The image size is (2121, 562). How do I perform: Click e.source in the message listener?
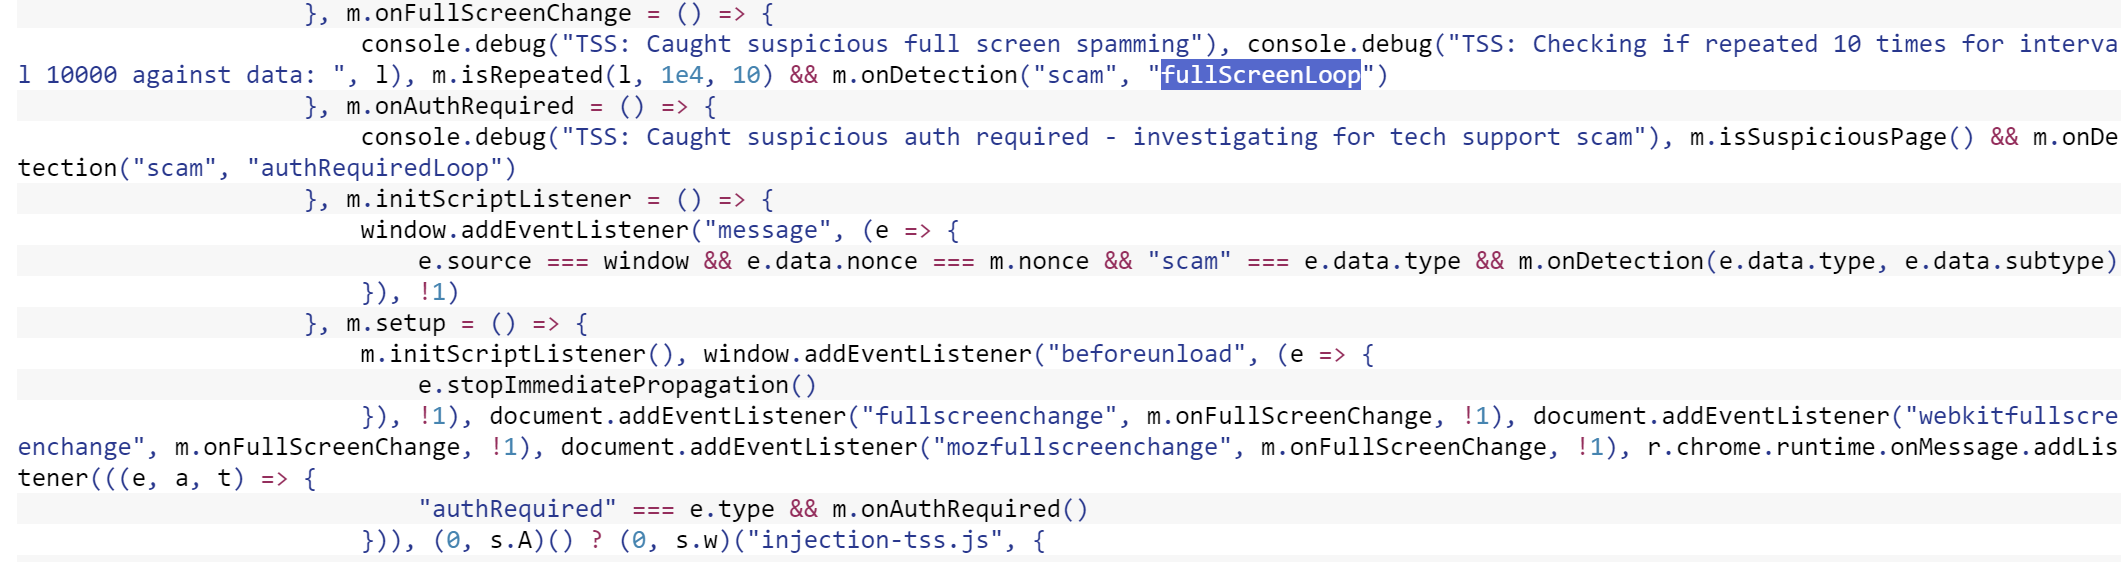(x=475, y=261)
